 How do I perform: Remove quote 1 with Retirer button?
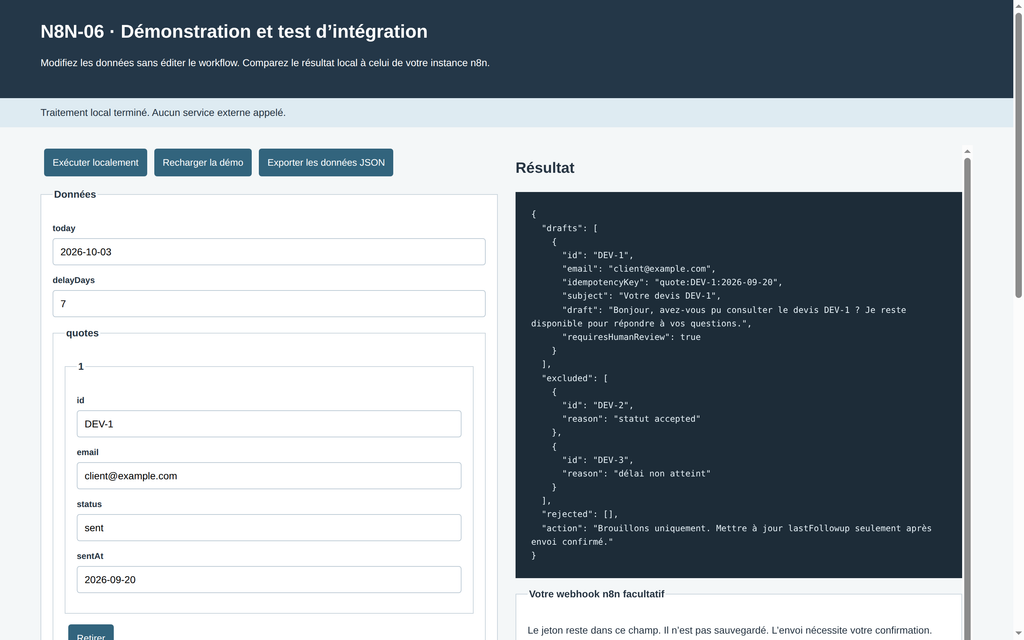(91, 633)
